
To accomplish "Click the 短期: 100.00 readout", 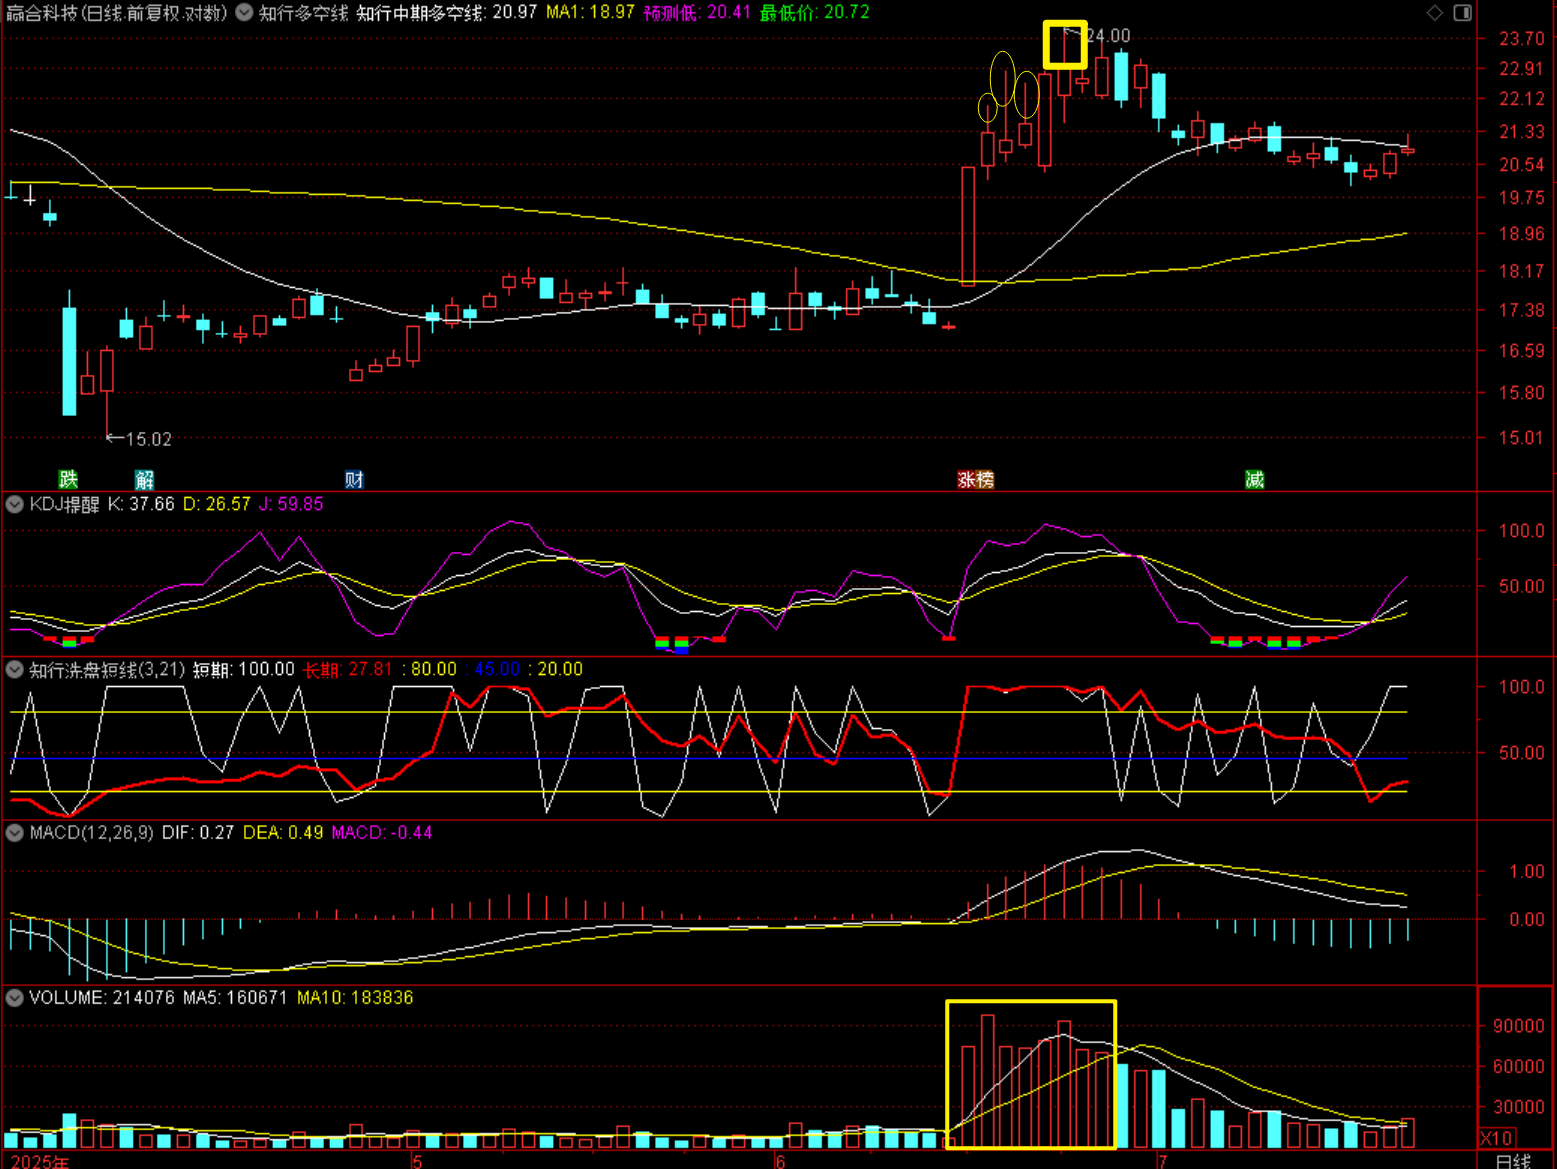I will [244, 669].
